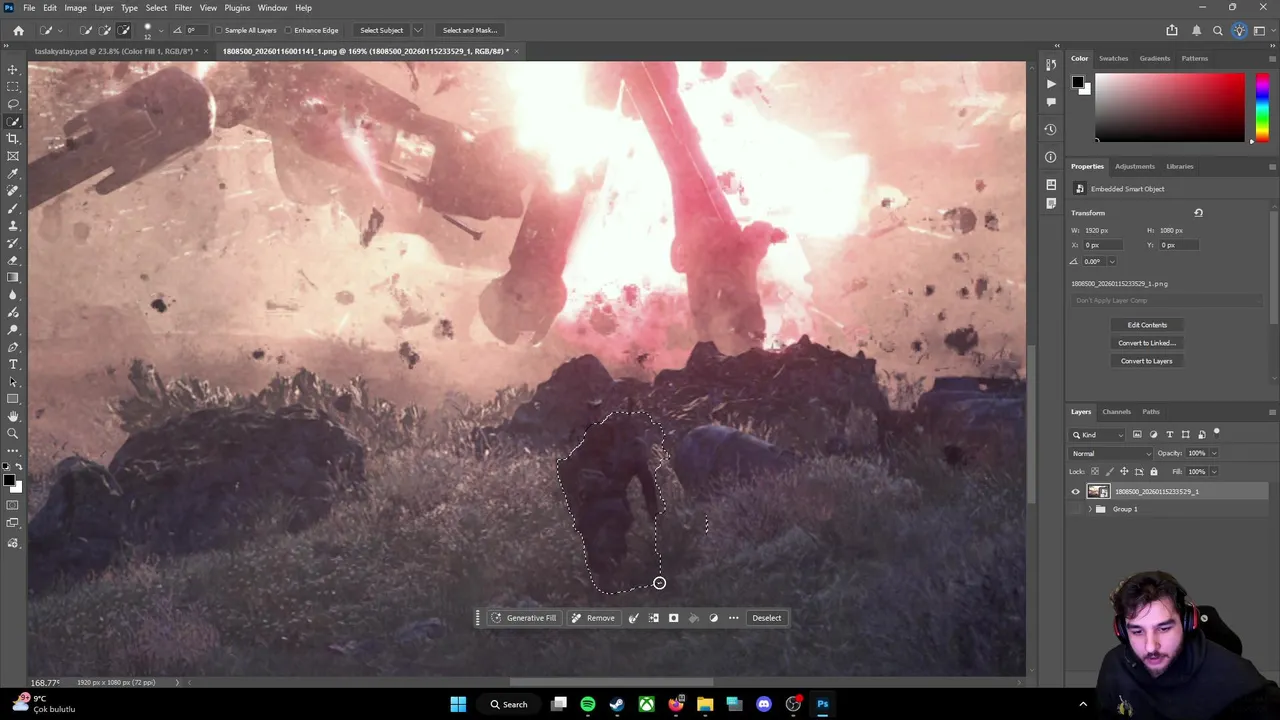The image size is (1280, 720).
Task: Choose Add to selection mode
Action: (105, 30)
